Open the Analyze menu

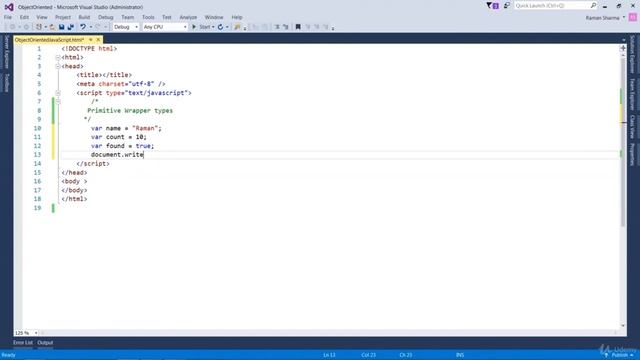pos(188,17)
